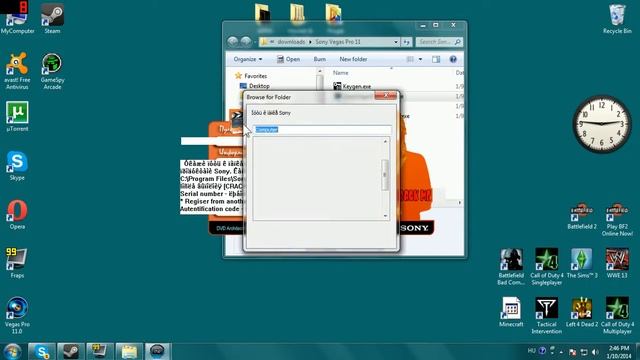
Task: Open Tactical Intervention shortcut
Action: (547, 316)
